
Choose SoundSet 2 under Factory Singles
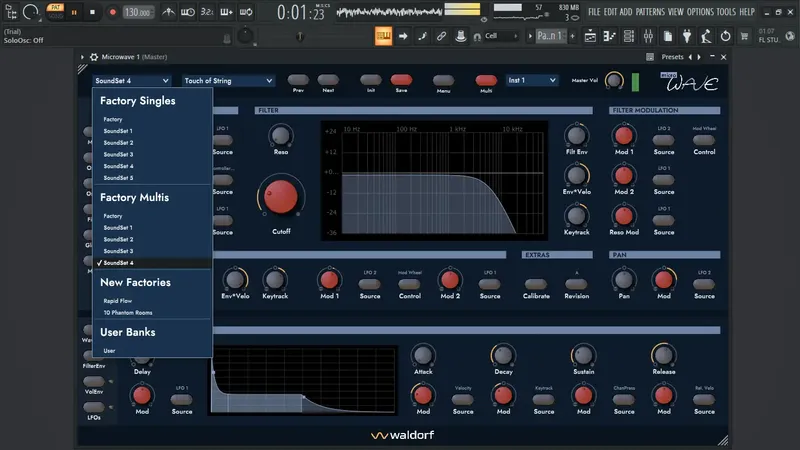[x=118, y=143]
